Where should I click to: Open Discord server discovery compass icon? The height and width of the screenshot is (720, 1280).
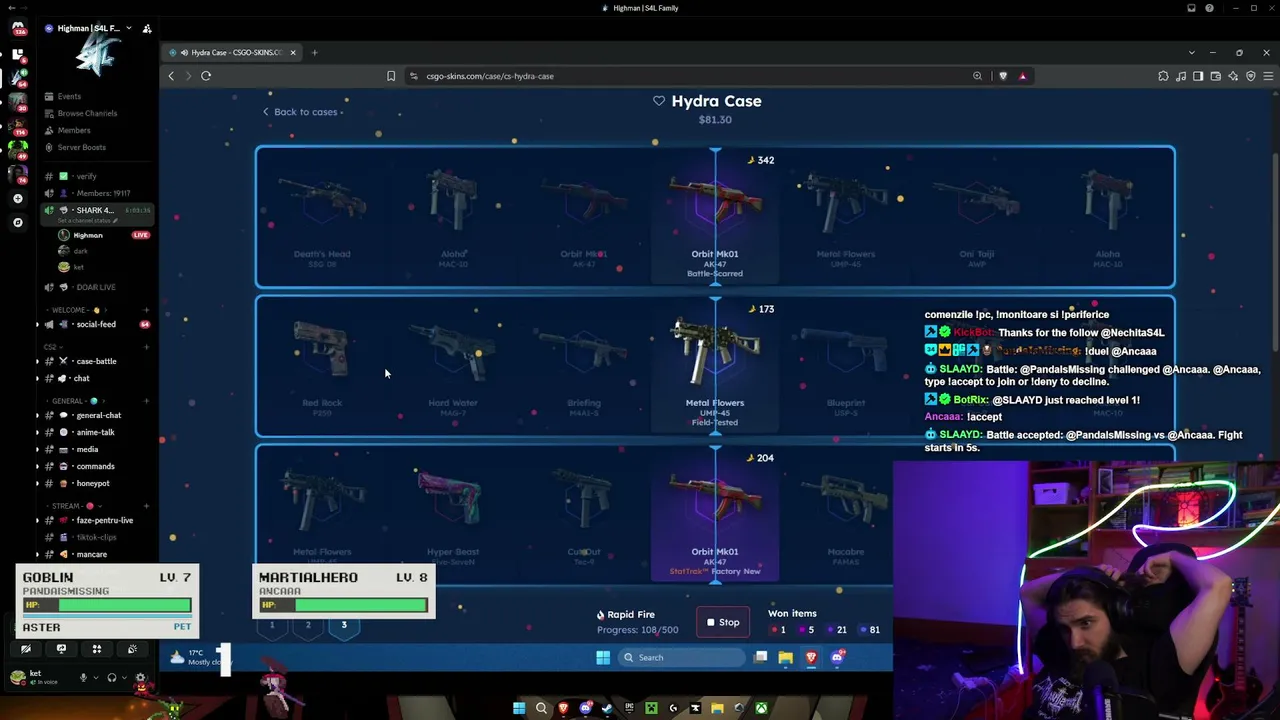coord(18,222)
